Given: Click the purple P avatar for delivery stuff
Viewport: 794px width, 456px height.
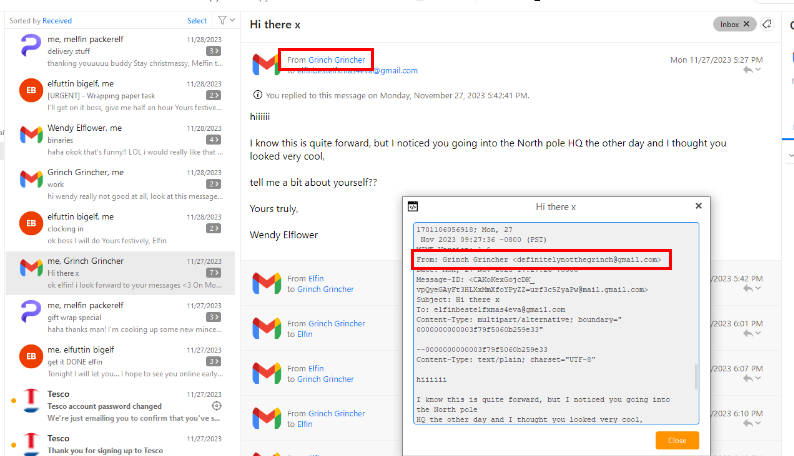Looking at the screenshot, I should pyautogui.click(x=31, y=46).
